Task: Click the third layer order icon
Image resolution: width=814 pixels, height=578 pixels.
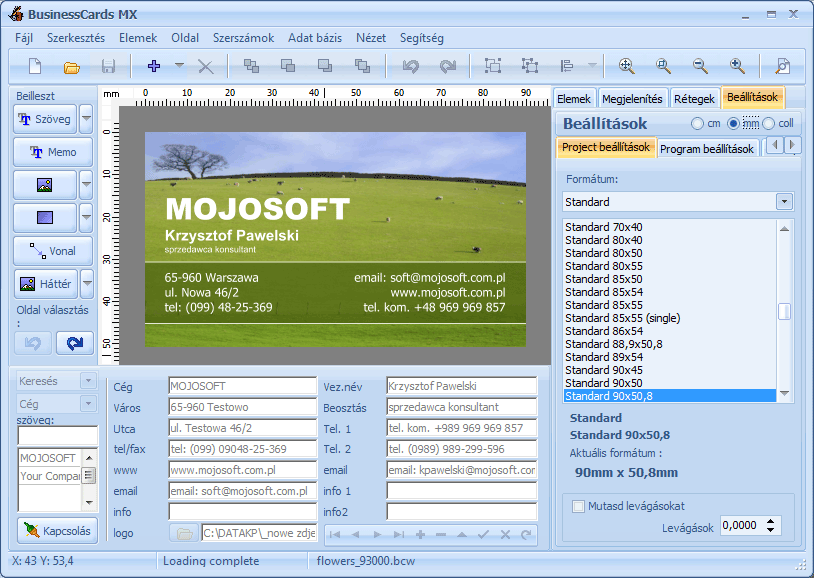Action: [x=325, y=66]
